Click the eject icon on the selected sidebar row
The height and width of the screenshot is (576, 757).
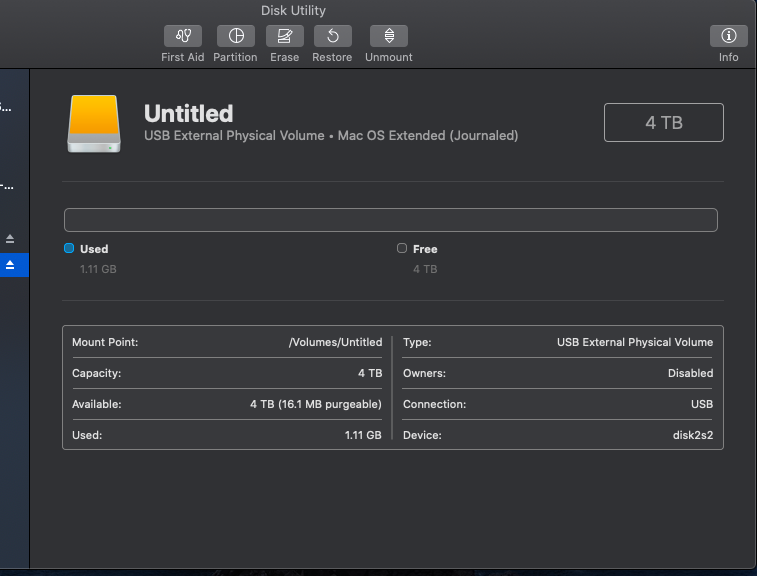(10, 265)
